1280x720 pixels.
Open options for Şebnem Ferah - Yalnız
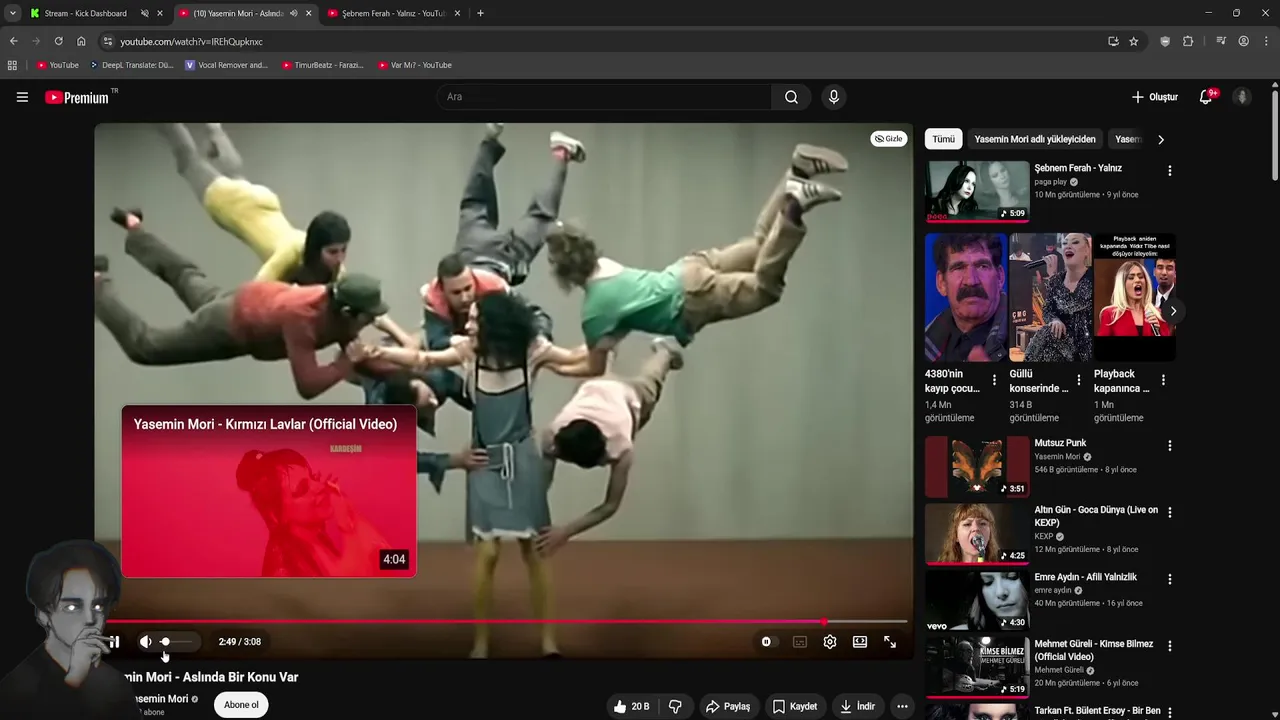(x=1169, y=171)
